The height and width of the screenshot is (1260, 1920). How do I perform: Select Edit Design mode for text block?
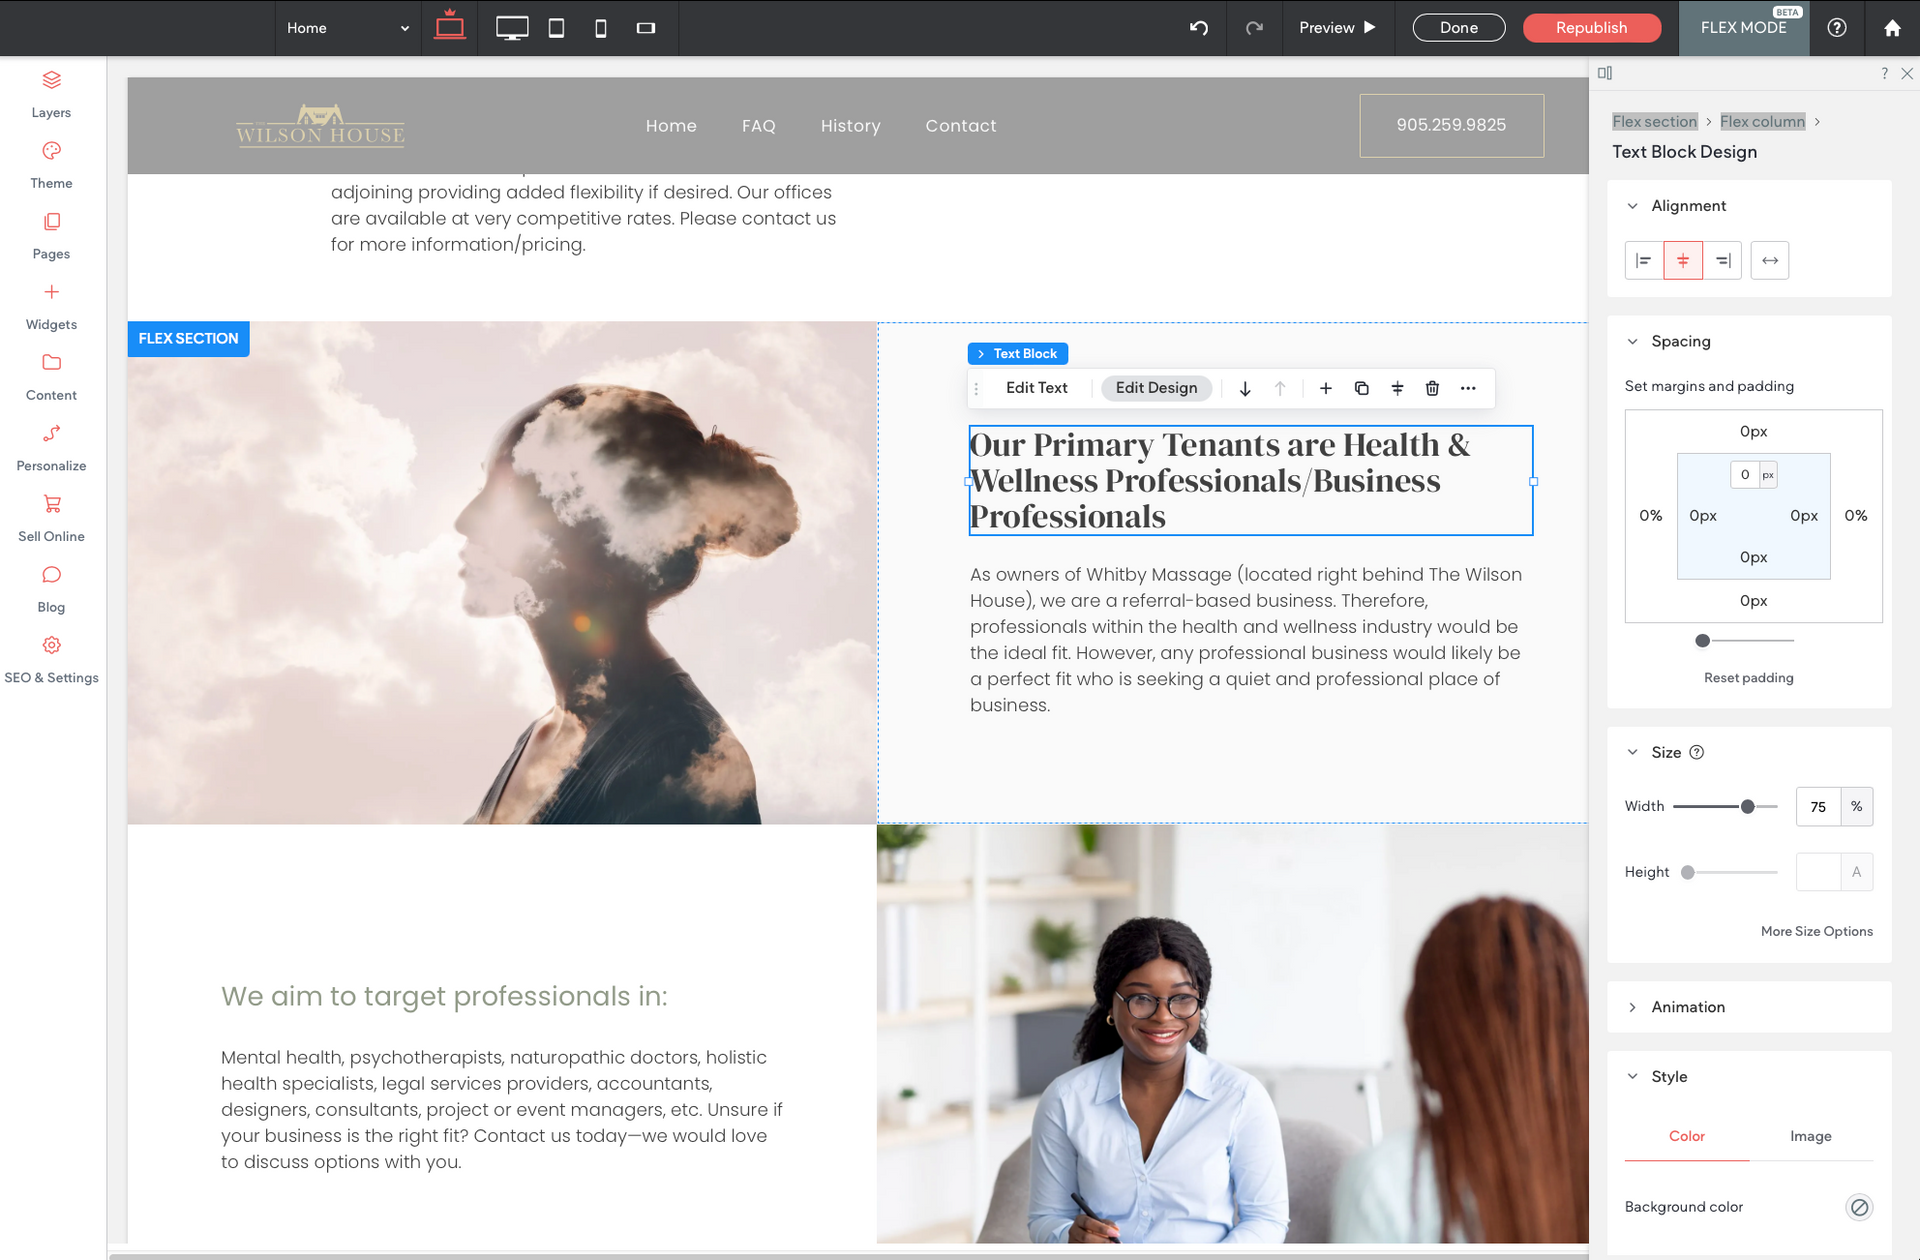[1155, 388]
